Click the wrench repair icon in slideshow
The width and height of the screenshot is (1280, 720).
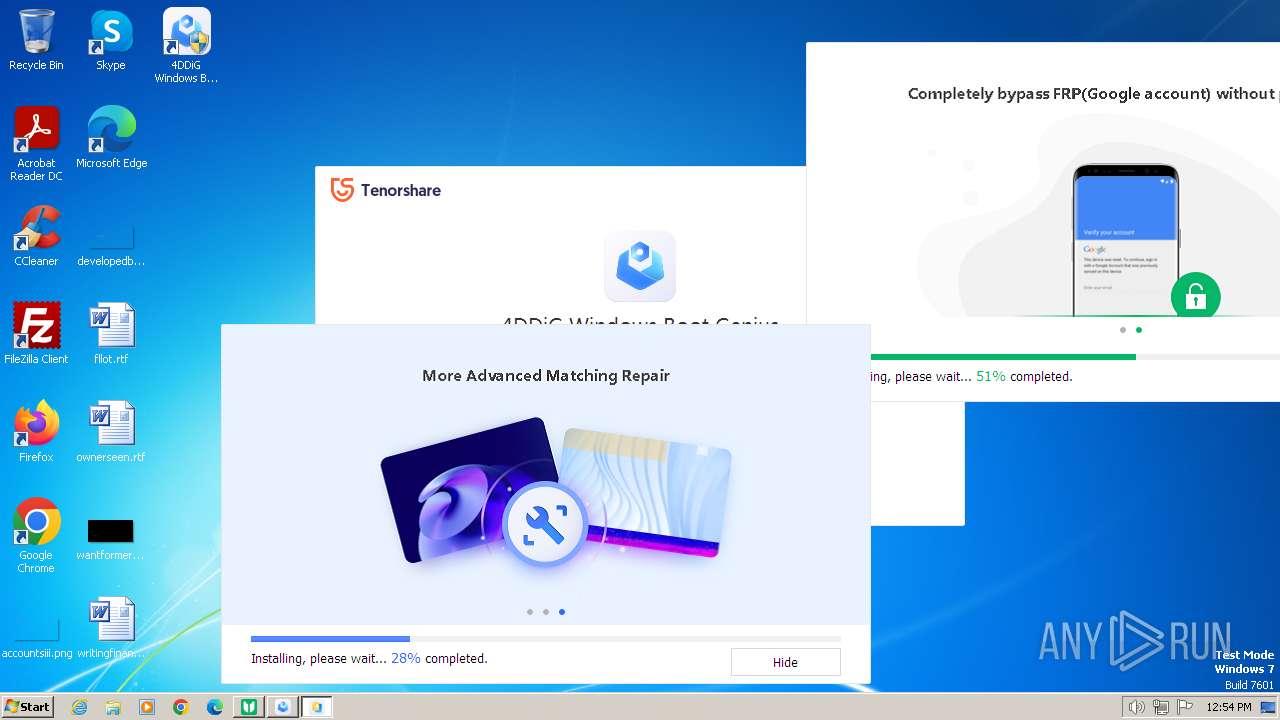pyautogui.click(x=544, y=525)
